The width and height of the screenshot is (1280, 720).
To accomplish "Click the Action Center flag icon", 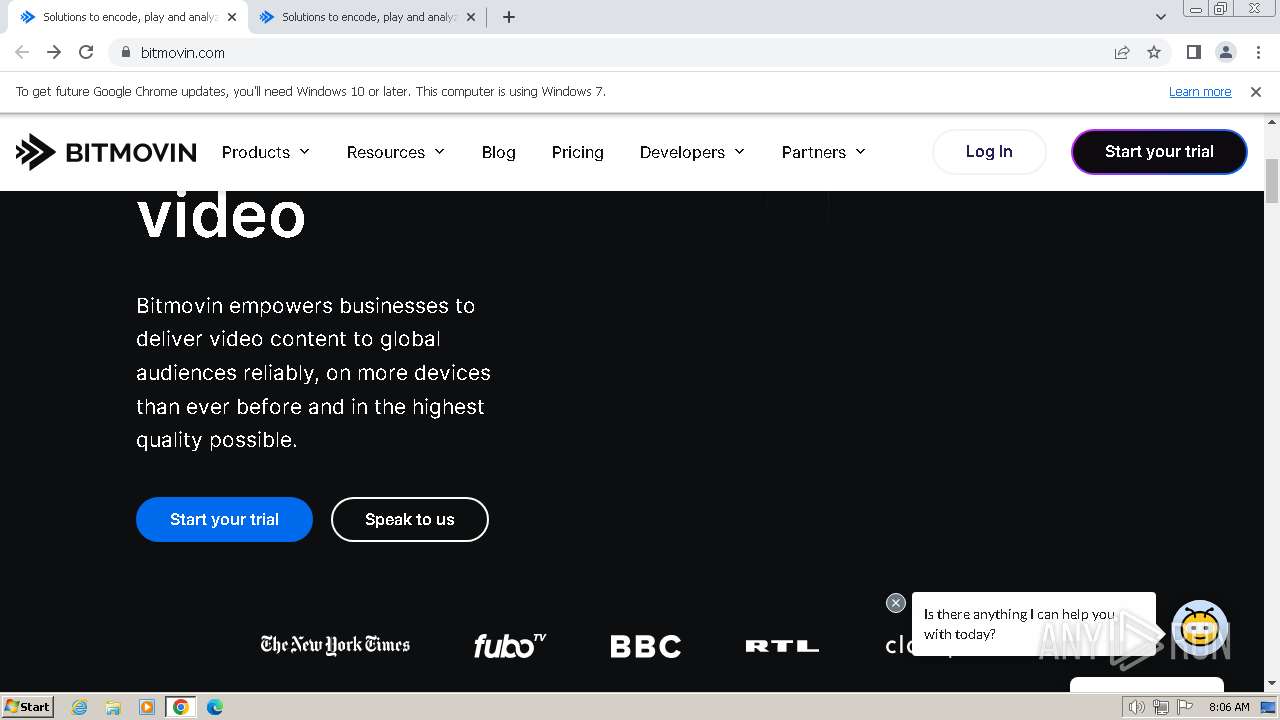I will click(x=1183, y=707).
